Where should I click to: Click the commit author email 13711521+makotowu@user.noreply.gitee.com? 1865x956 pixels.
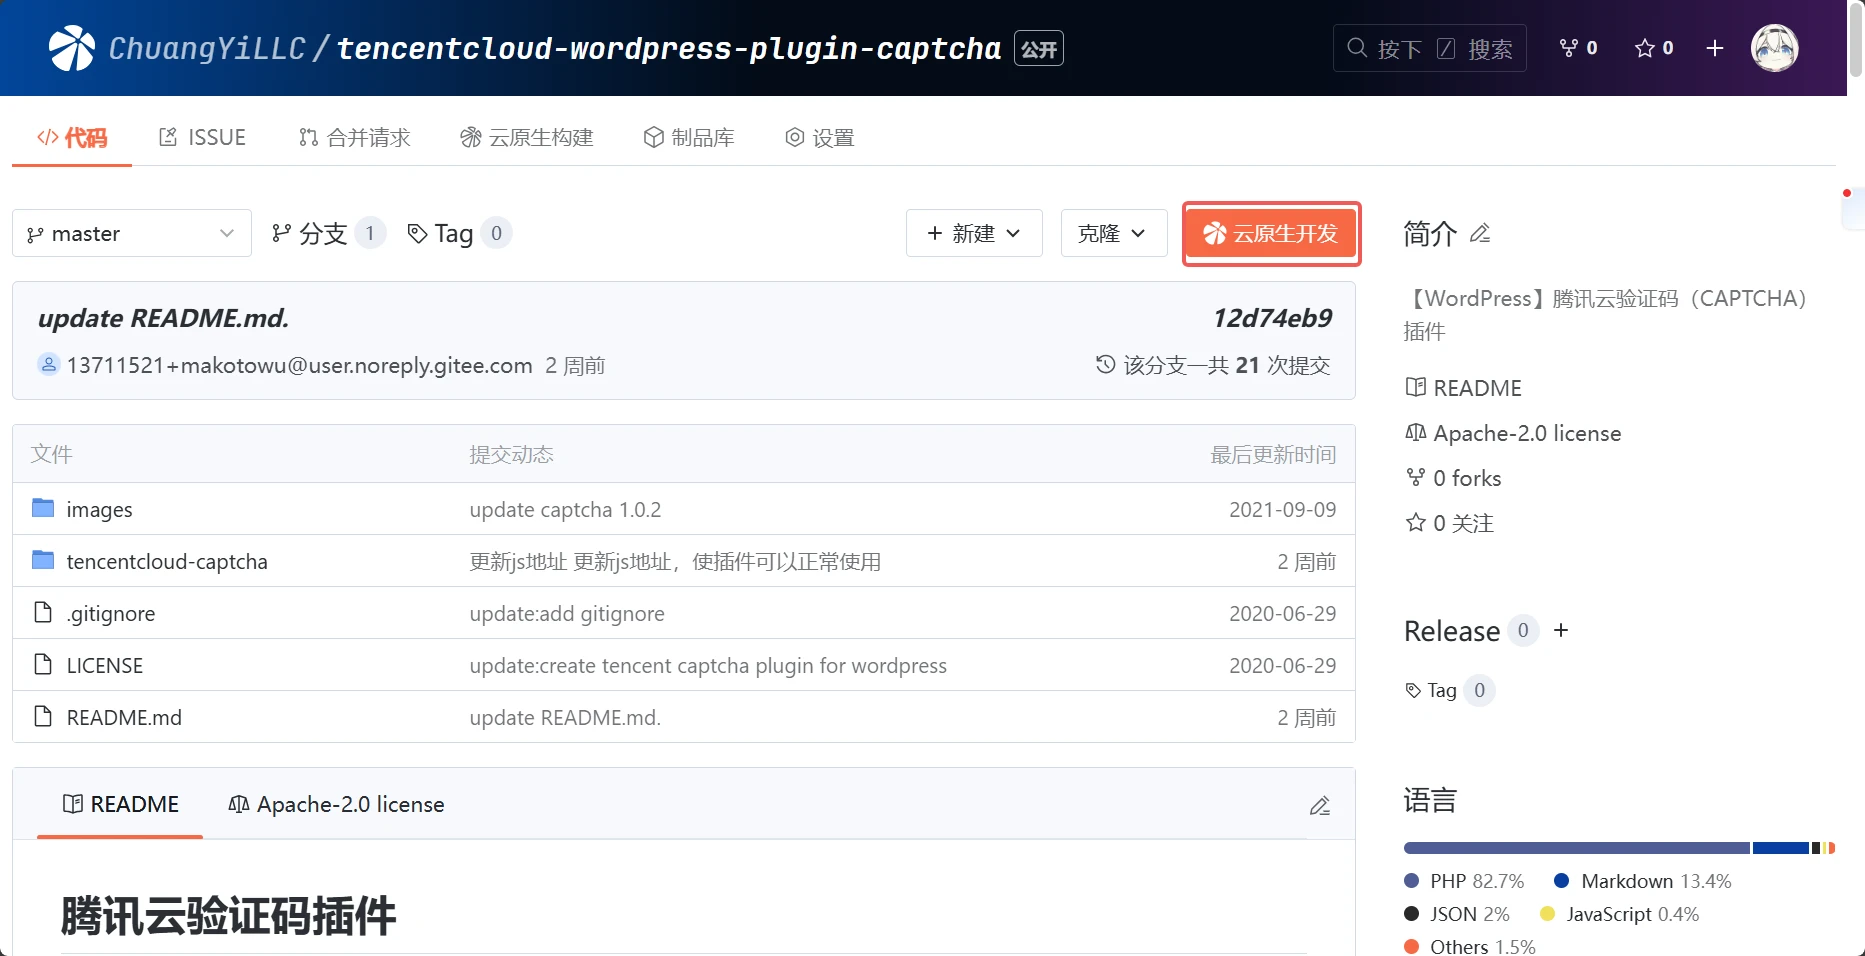pos(300,365)
